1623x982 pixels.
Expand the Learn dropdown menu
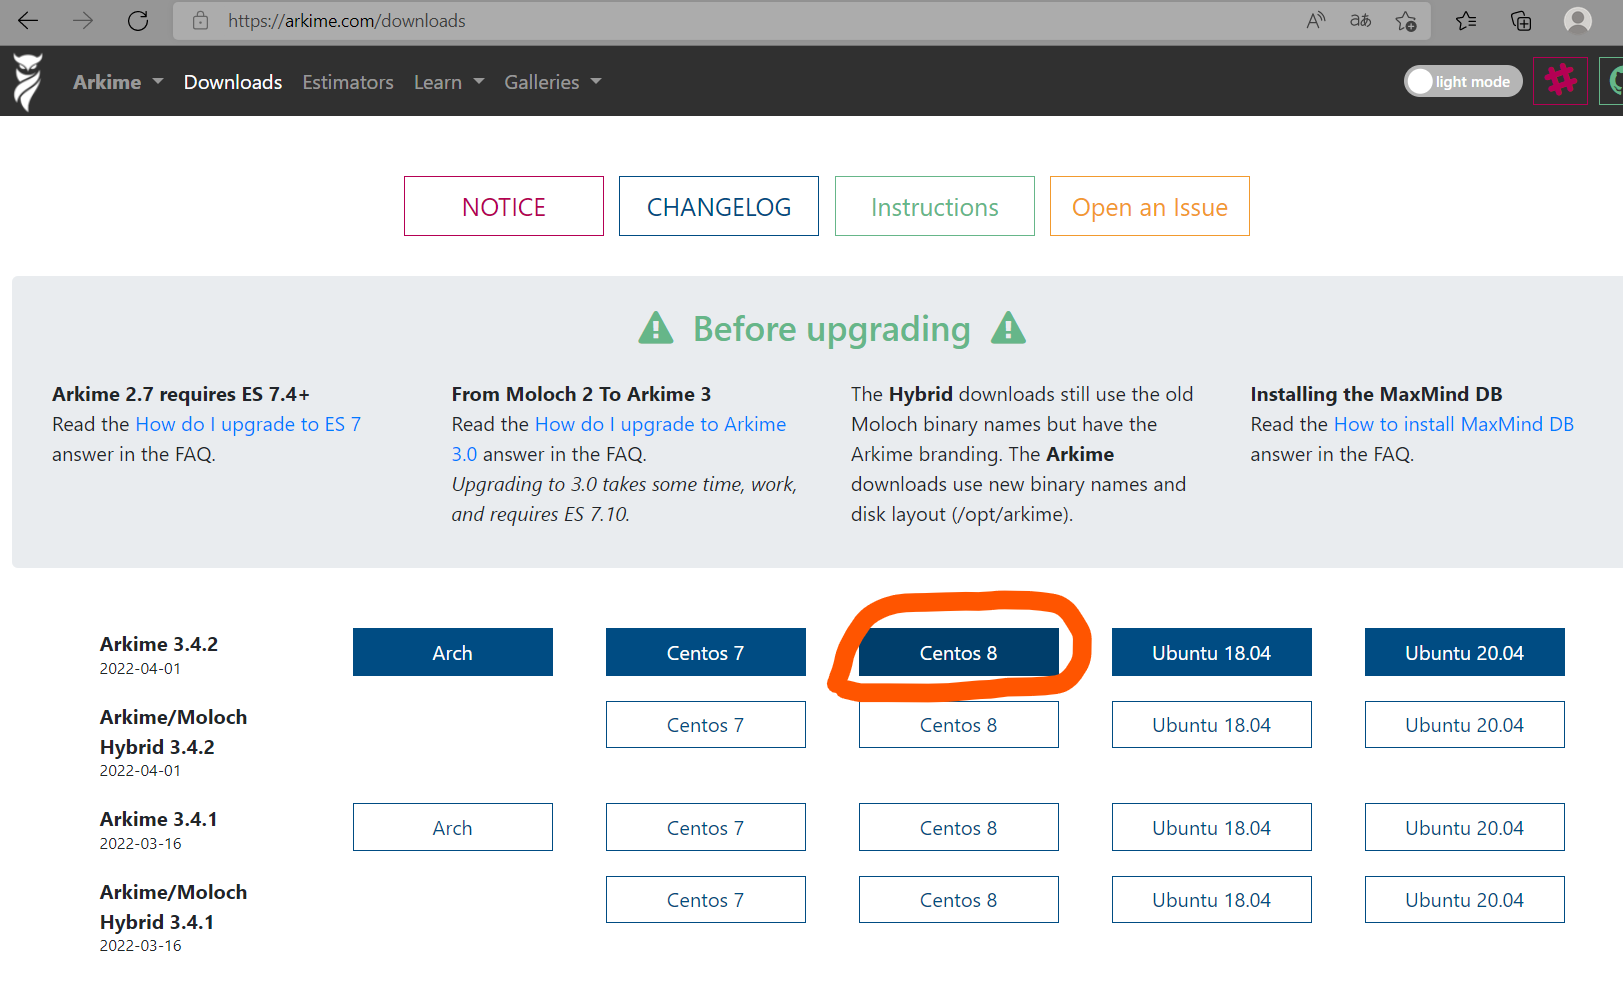(449, 82)
